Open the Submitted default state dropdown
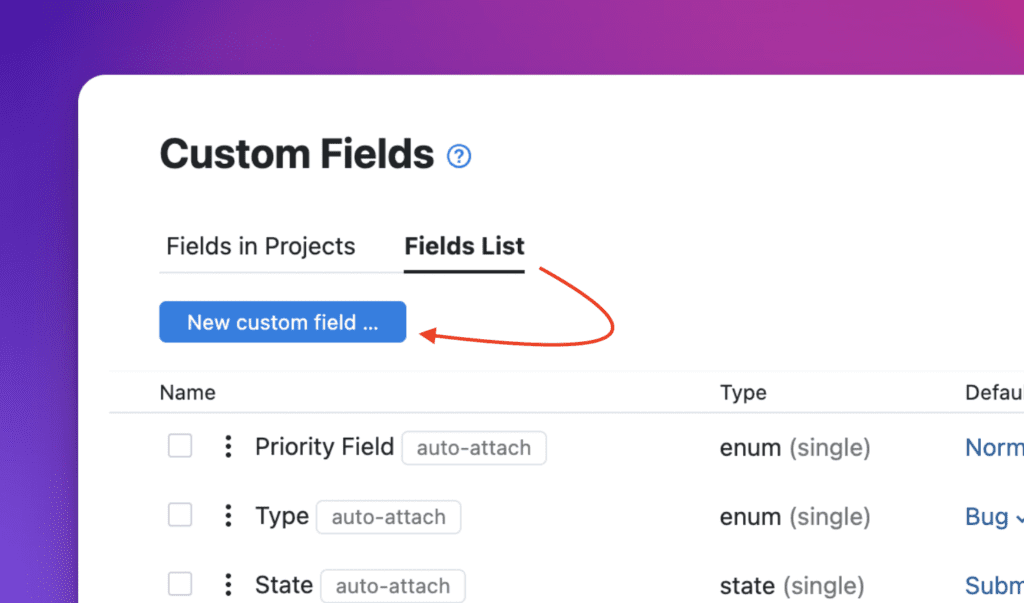 coord(995,586)
